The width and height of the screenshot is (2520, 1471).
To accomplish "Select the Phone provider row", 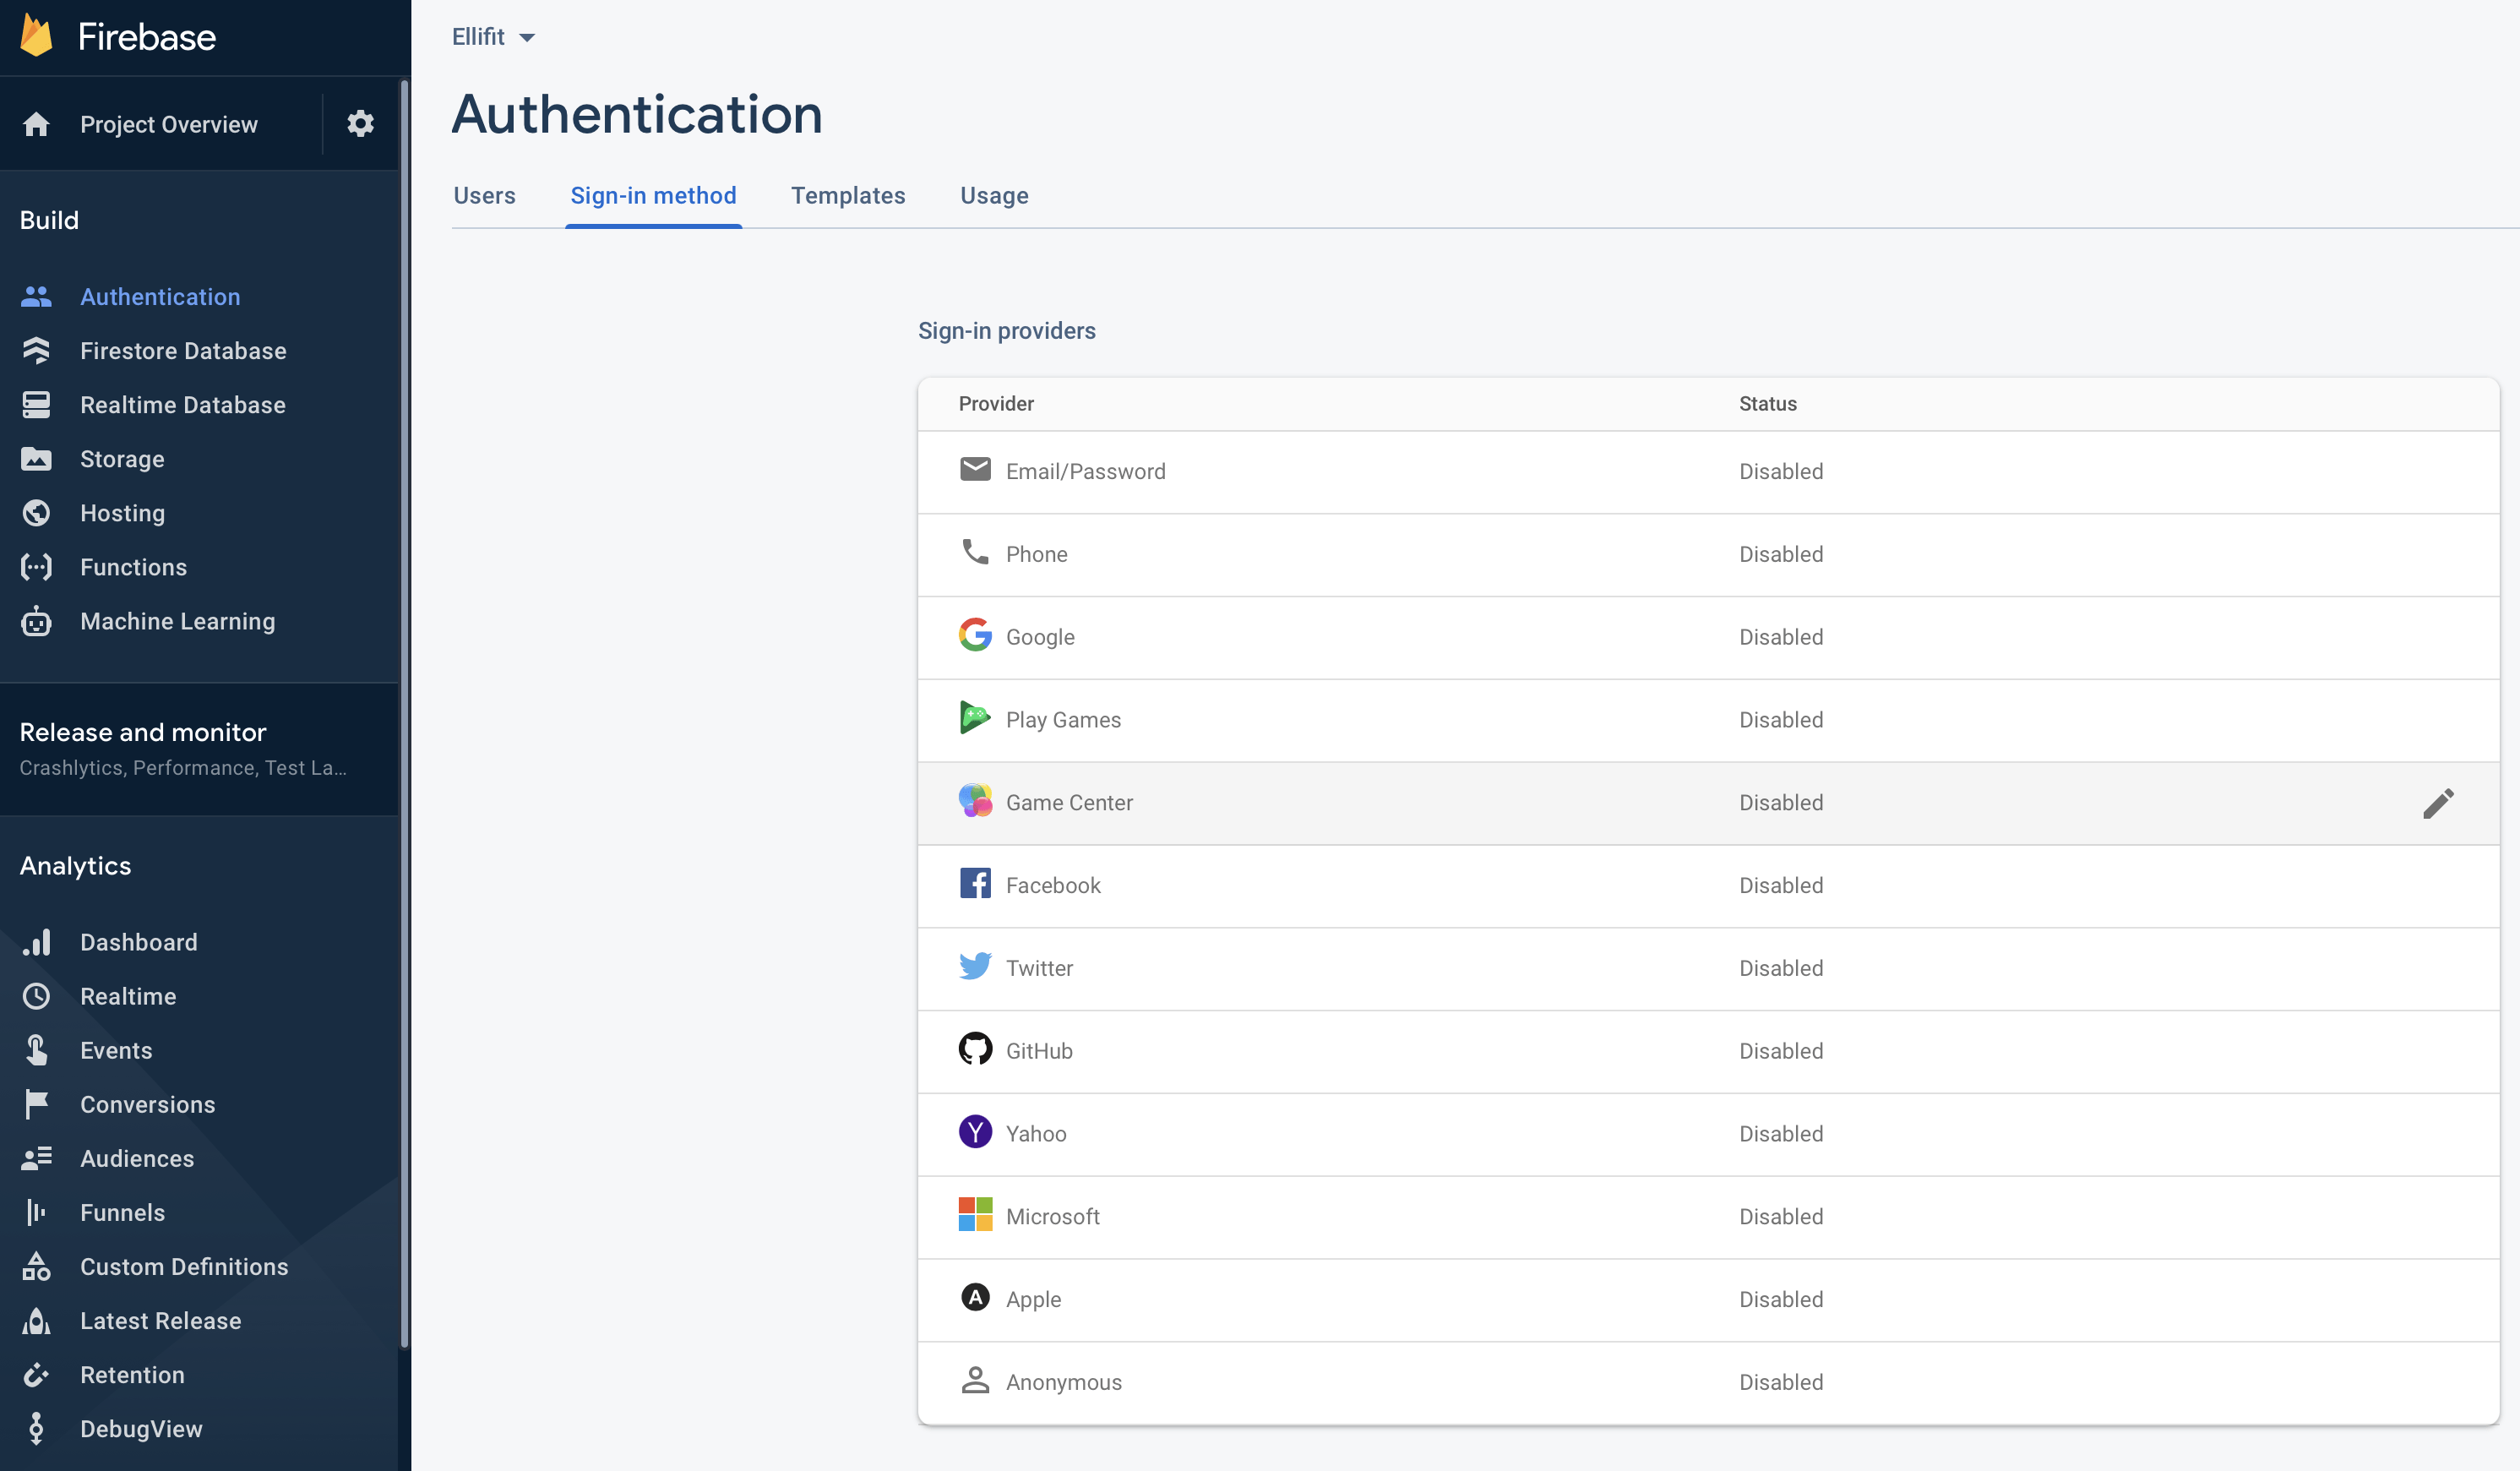I will tap(1708, 554).
